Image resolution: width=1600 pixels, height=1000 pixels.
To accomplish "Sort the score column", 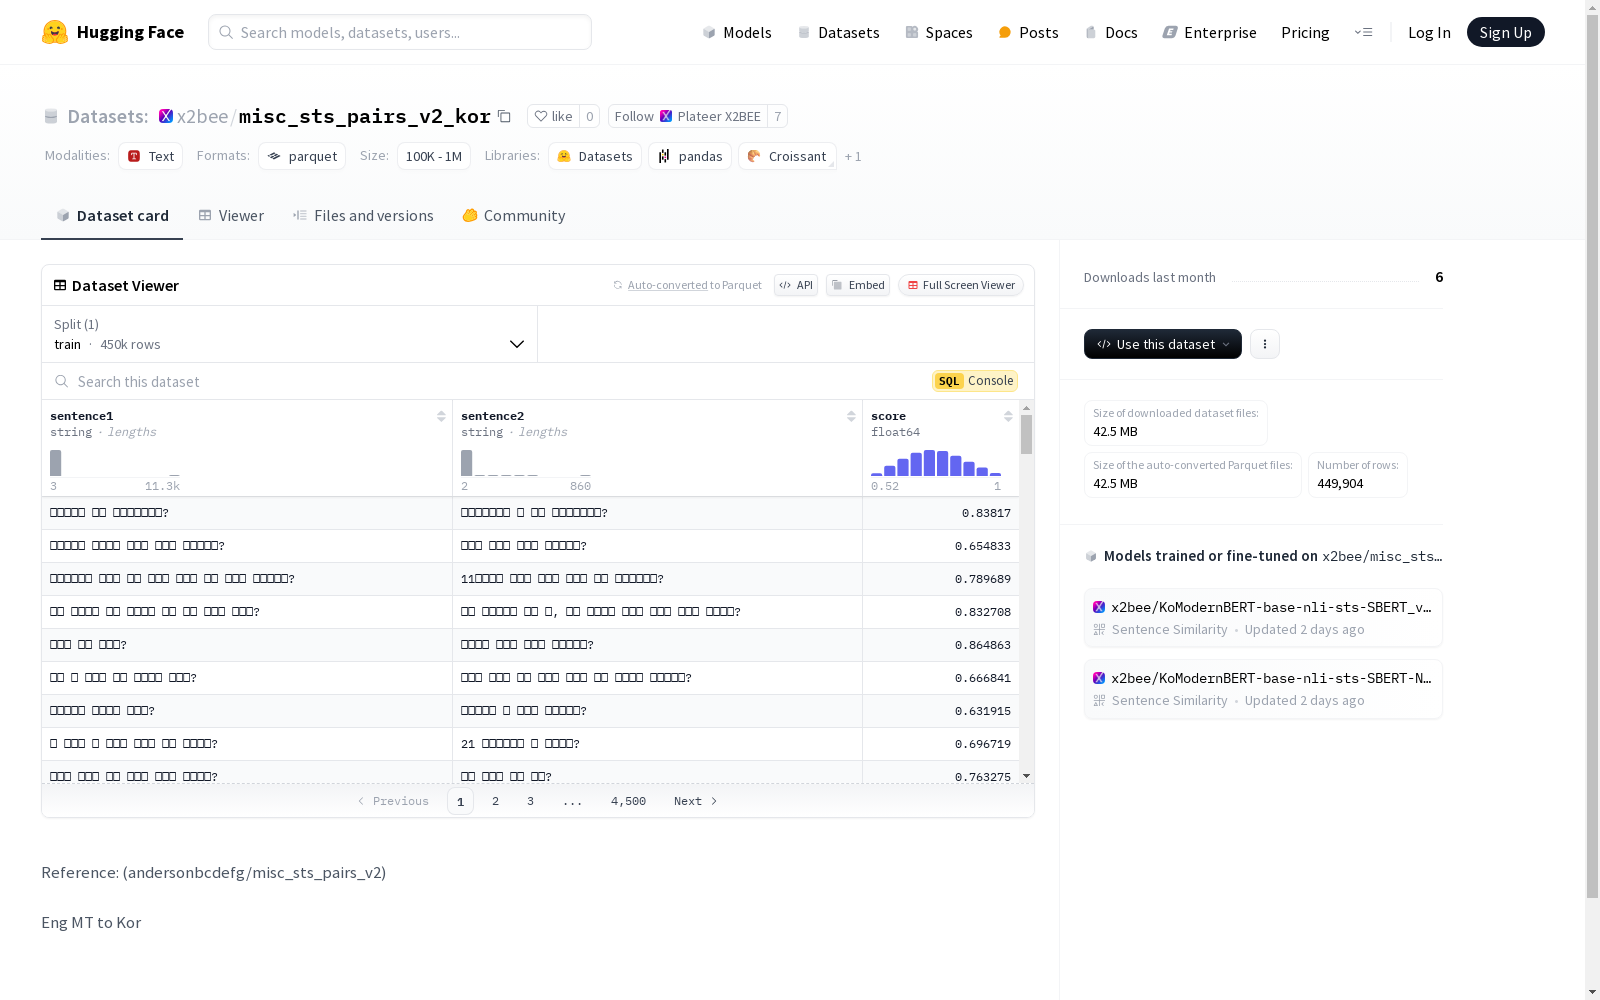I will click(x=1008, y=416).
